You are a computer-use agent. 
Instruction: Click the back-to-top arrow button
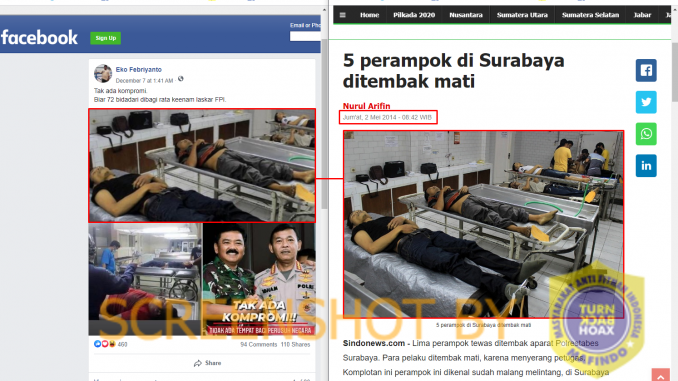(661, 375)
